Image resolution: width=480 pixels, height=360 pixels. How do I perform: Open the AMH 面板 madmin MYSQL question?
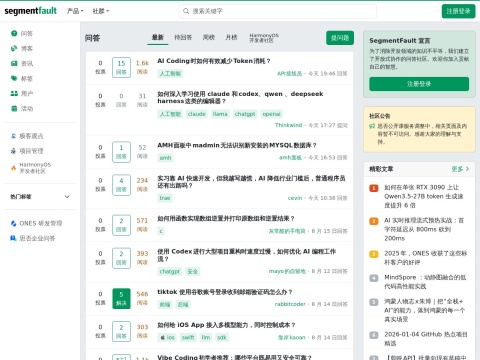tap(237, 145)
